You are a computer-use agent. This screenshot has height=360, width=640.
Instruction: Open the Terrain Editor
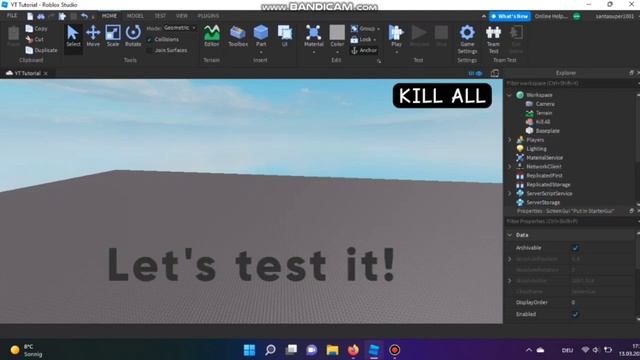pos(211,36)
